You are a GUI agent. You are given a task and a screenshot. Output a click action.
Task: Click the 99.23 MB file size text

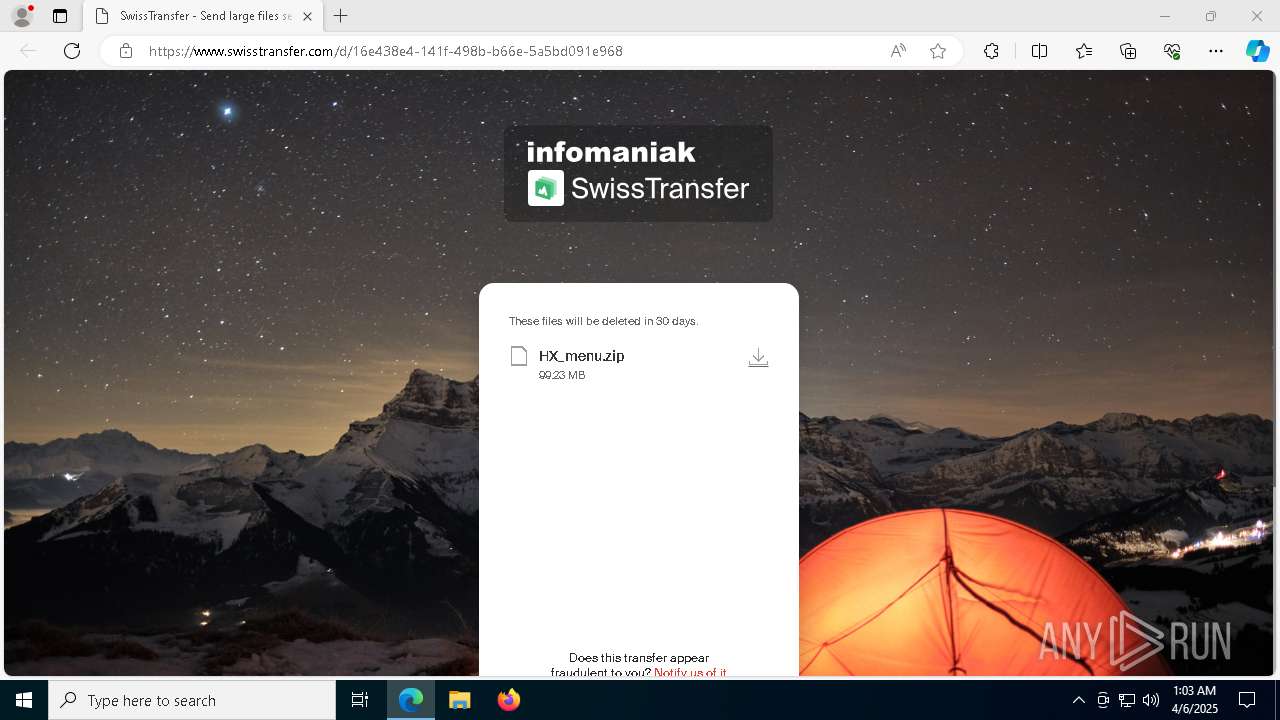click(x=562, y=375)
